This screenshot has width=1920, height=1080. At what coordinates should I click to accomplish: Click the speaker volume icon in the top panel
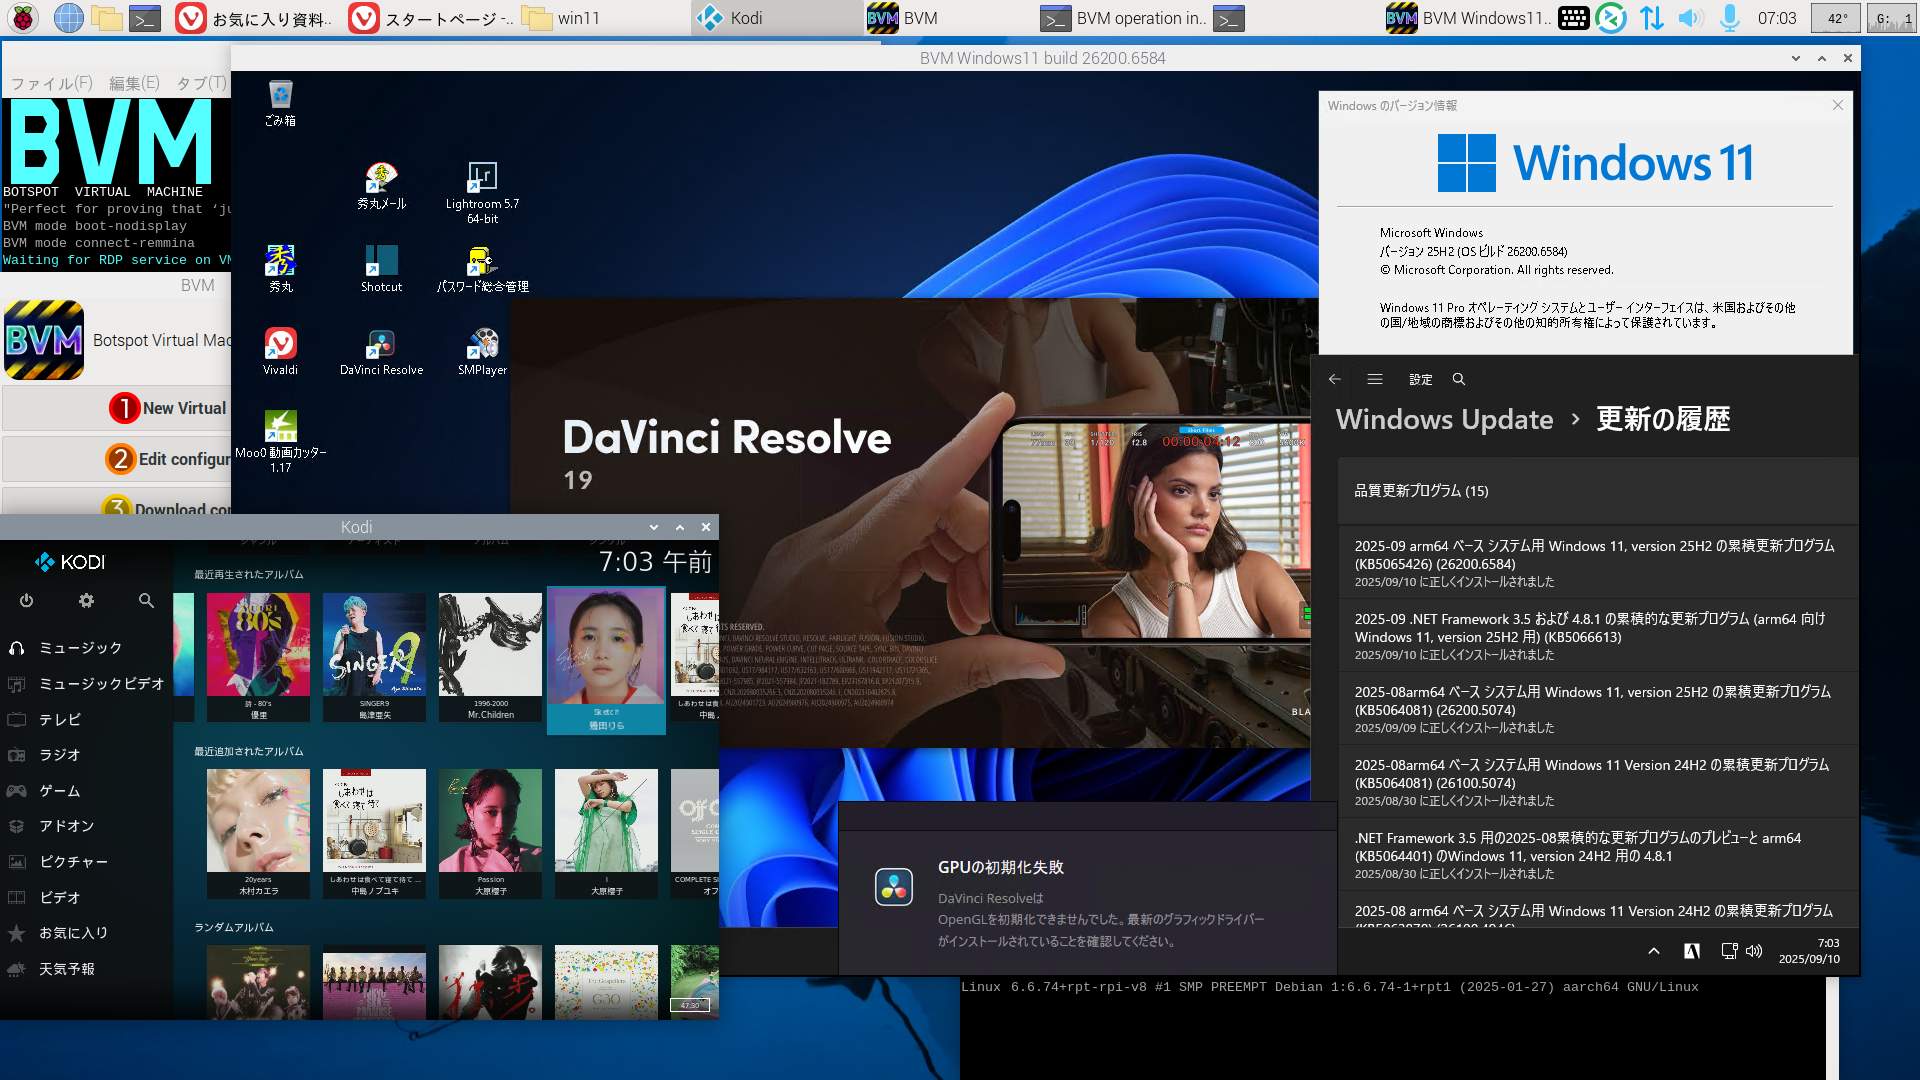[x=1690, y=18]
